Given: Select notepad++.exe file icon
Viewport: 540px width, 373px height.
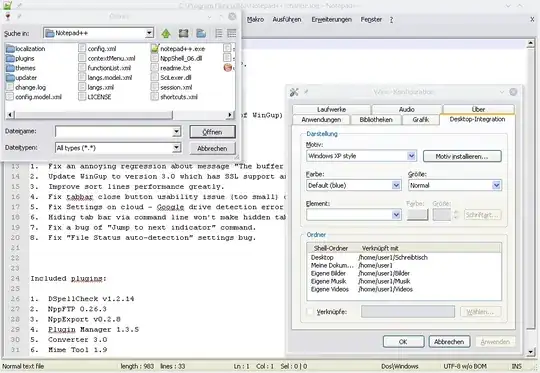Looking at the screenshot, I should tap(155, 49).
